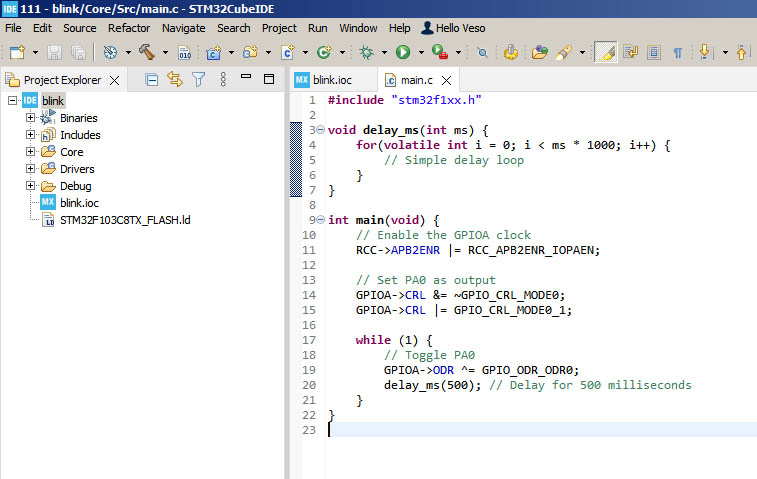This screenshot has width=757, height=479.
Task: Click Collapse All in Project Explorer
Action: 152,79
